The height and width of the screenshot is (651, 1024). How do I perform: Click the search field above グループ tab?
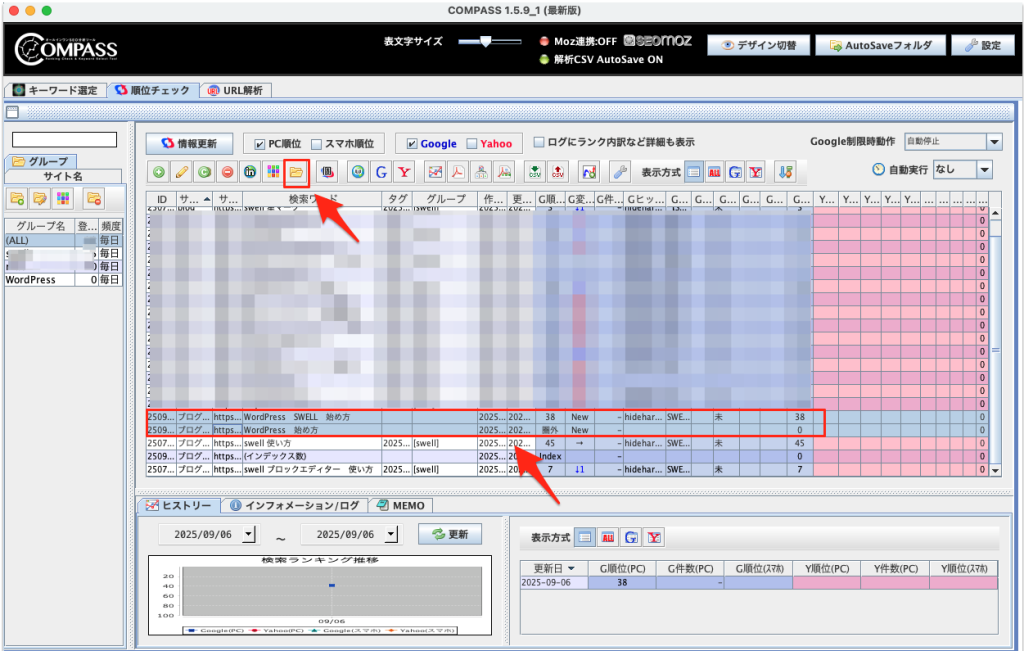pos(64,140)
